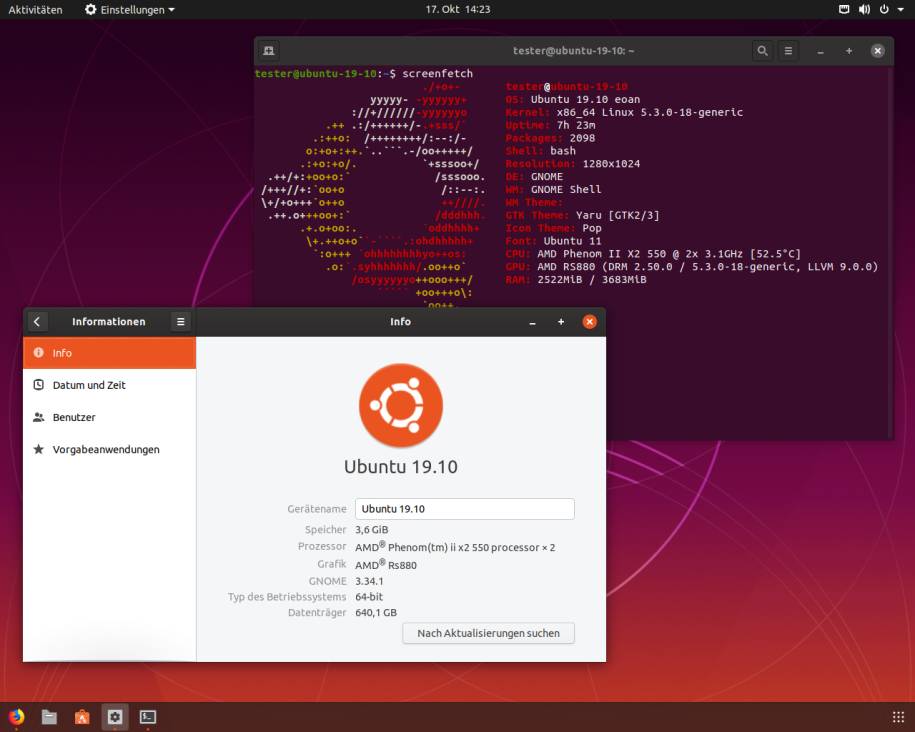
Task: Open Firefox from the dock
Action: point(18,716)
